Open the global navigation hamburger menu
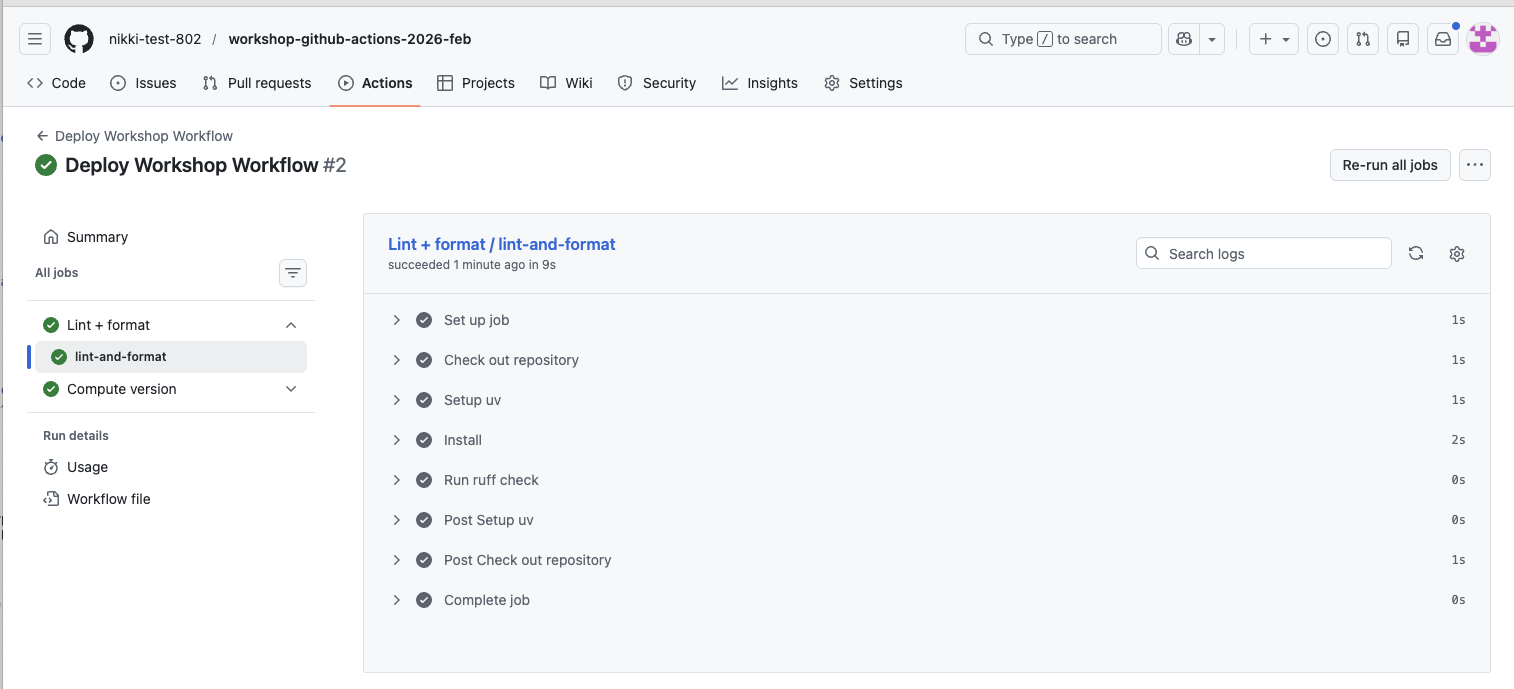The width and height of the screenshot is (1514, 689). [x=34, y=38]
